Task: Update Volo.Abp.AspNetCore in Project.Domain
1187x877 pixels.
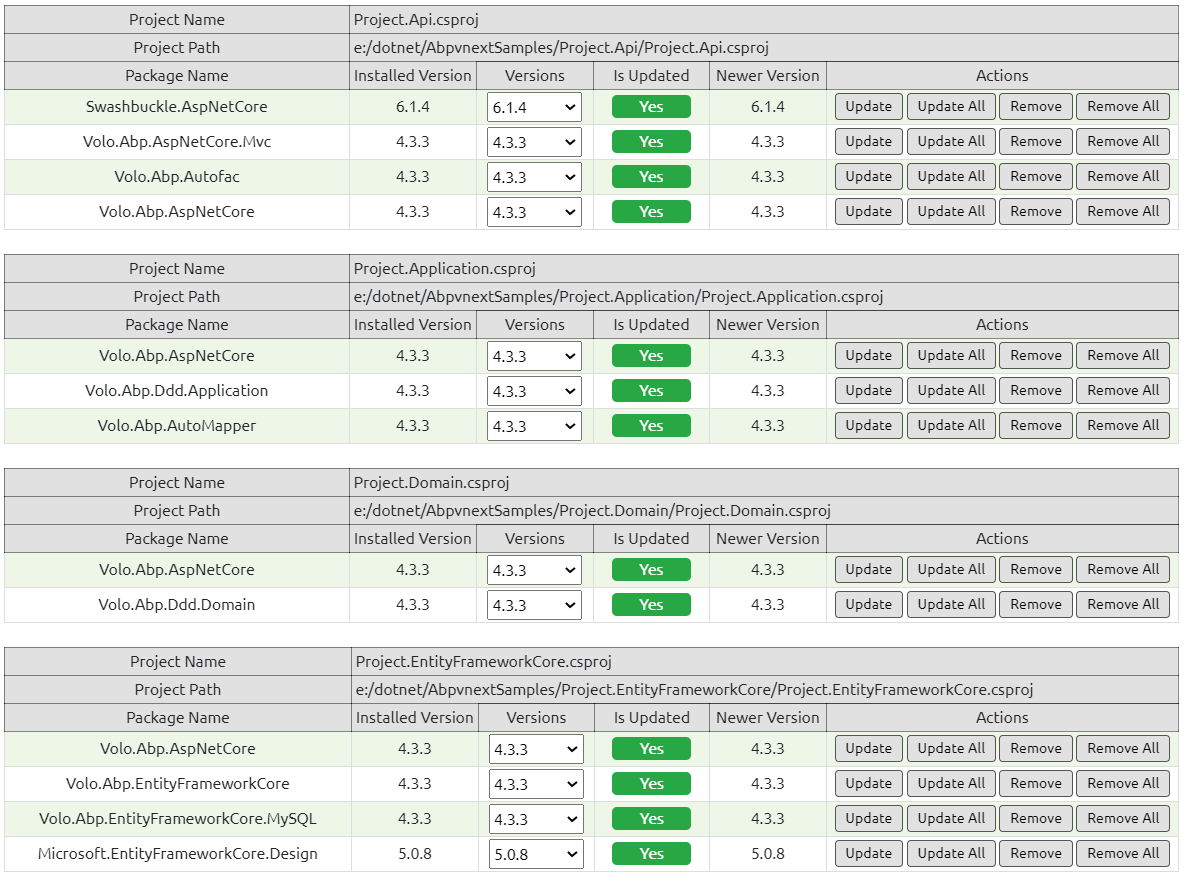Action: click(868, 570)
